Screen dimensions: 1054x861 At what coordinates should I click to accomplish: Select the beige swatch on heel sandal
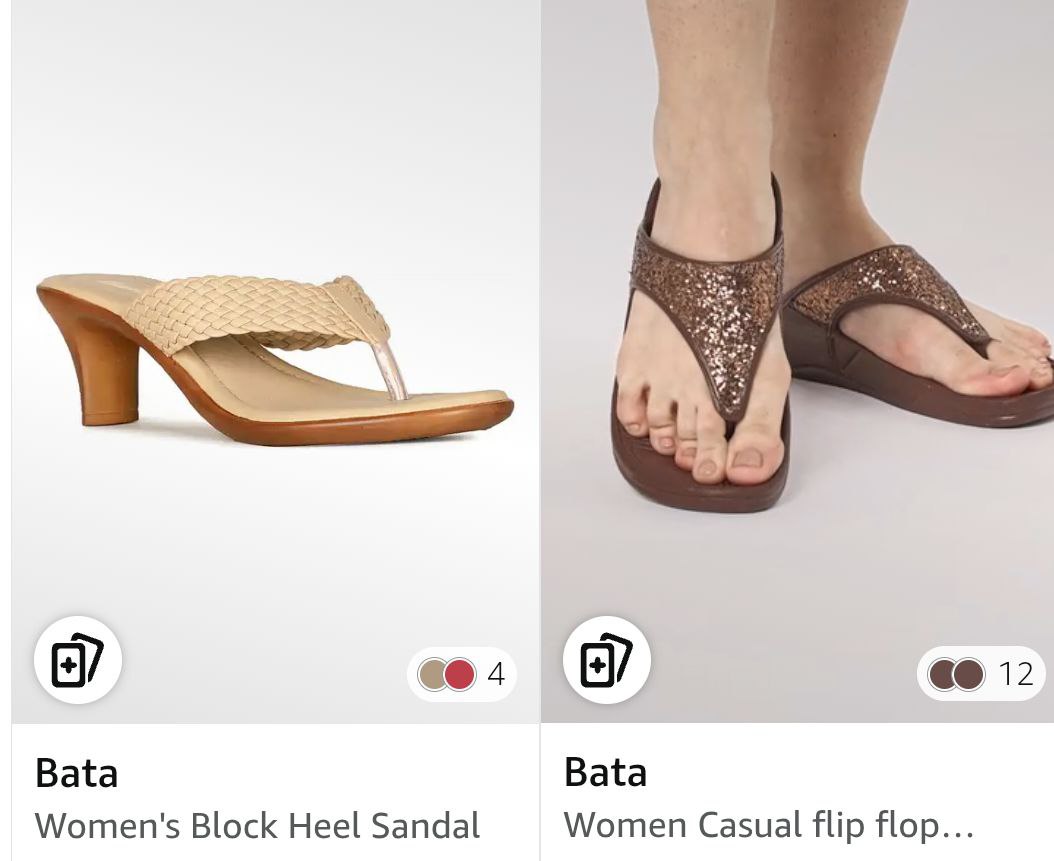[434, 675]
